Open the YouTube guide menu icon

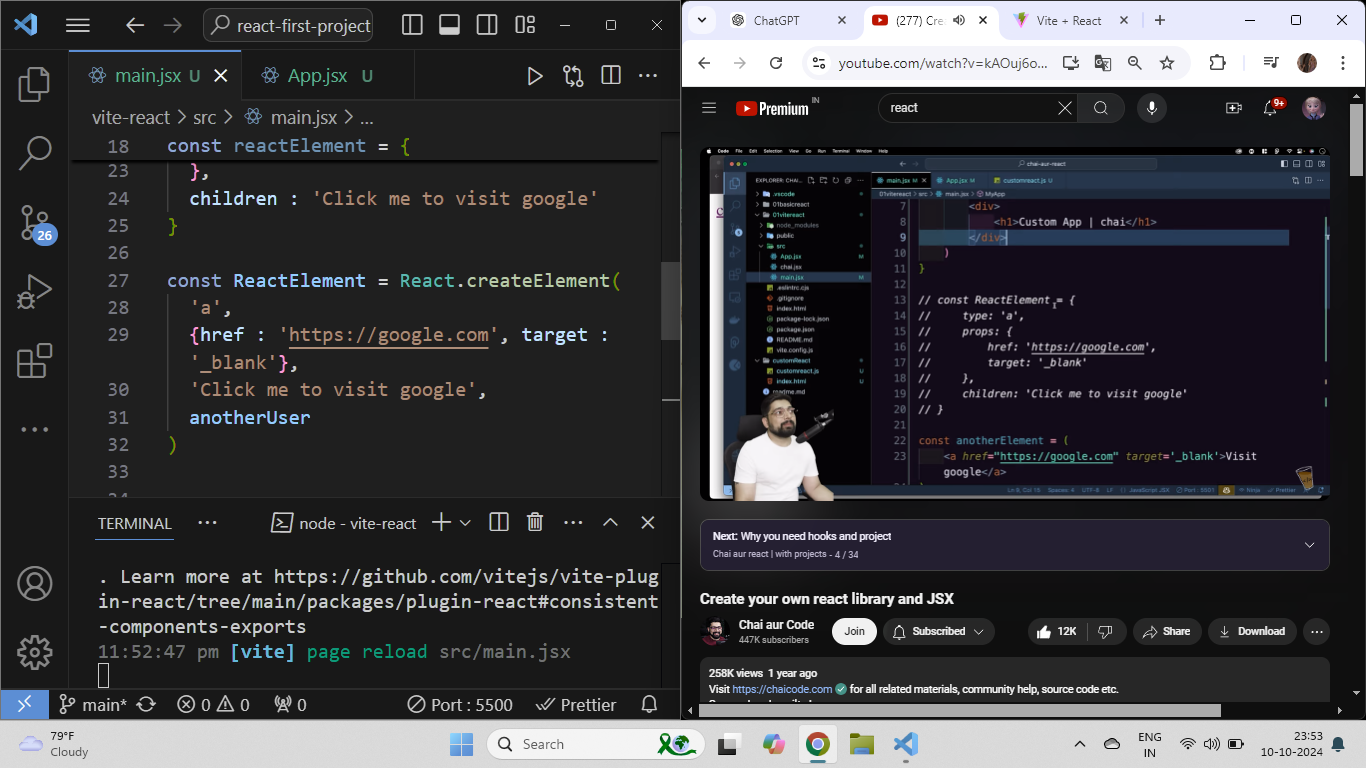tap(709, 108)
